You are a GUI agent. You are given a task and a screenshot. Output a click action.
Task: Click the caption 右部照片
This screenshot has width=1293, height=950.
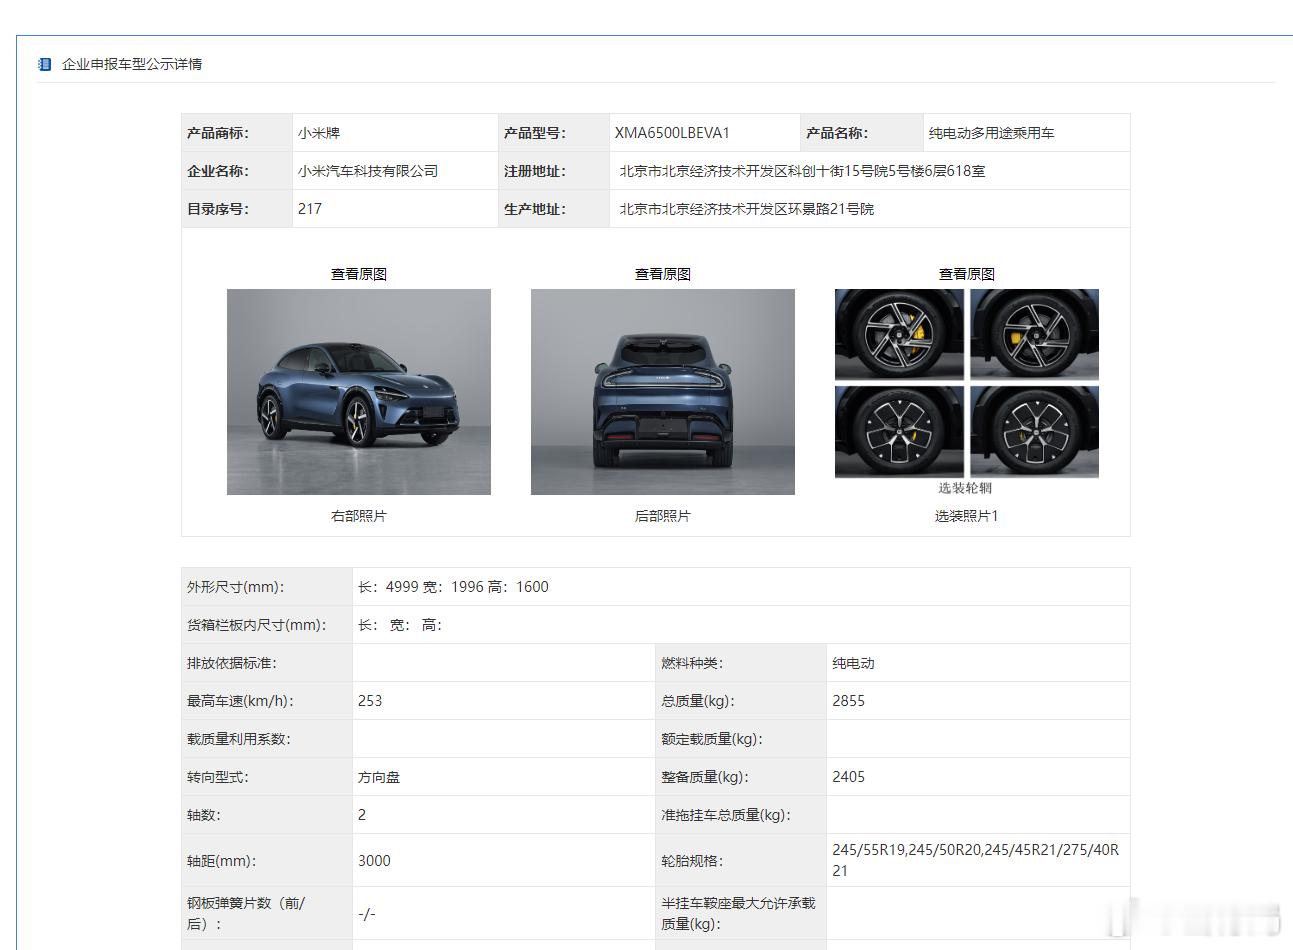pyautogui.click(x=359, y=516)
